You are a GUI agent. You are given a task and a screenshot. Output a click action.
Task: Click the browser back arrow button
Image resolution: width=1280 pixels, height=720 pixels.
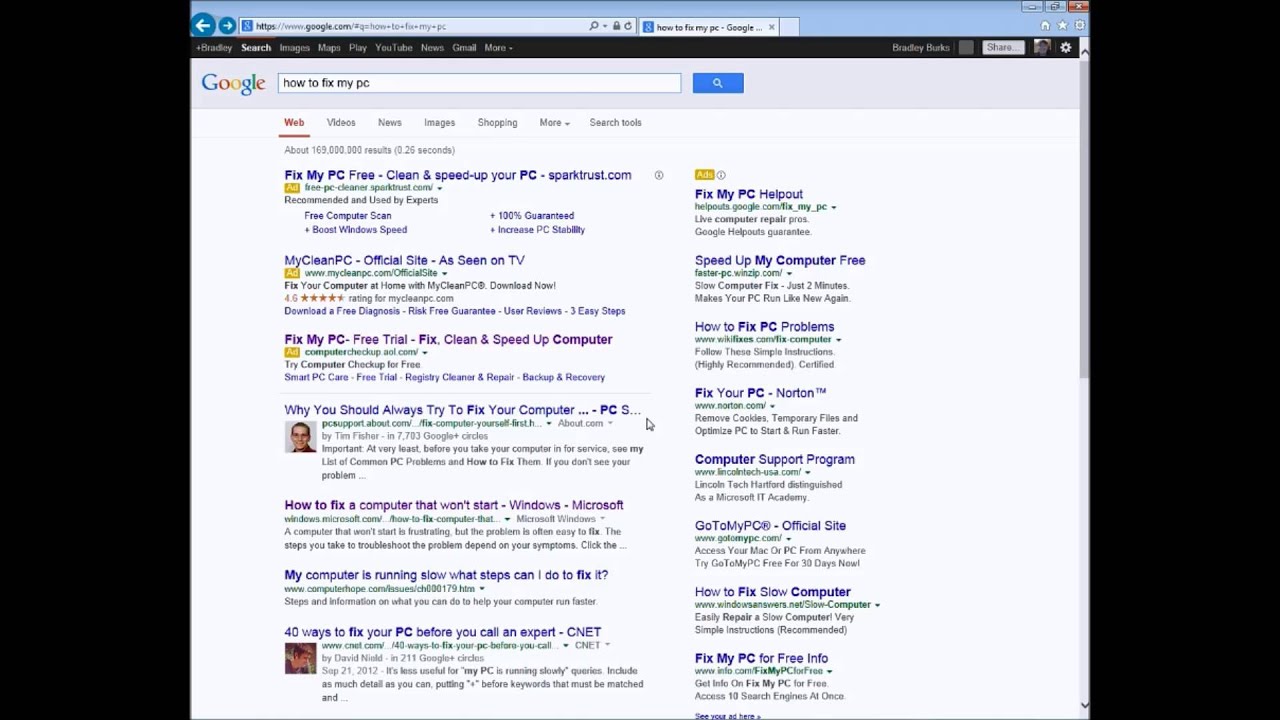(203, 25)
